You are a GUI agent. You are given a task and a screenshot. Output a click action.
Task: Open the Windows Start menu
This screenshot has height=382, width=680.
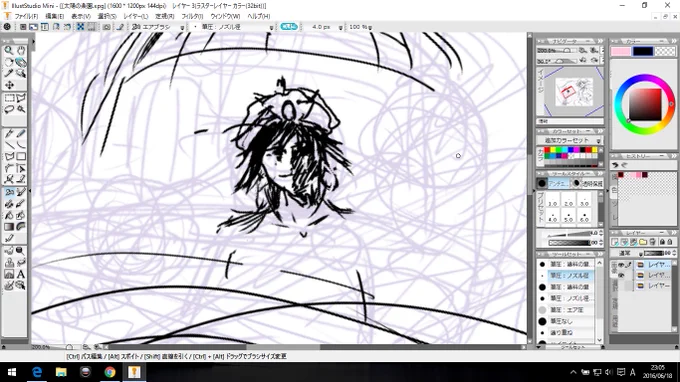12,372
